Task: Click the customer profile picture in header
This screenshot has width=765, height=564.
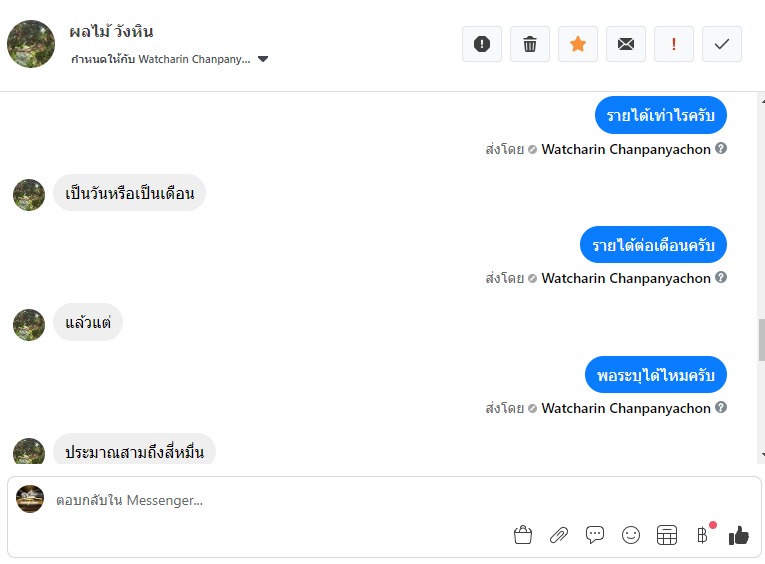Action: click(x=31, y=44)
